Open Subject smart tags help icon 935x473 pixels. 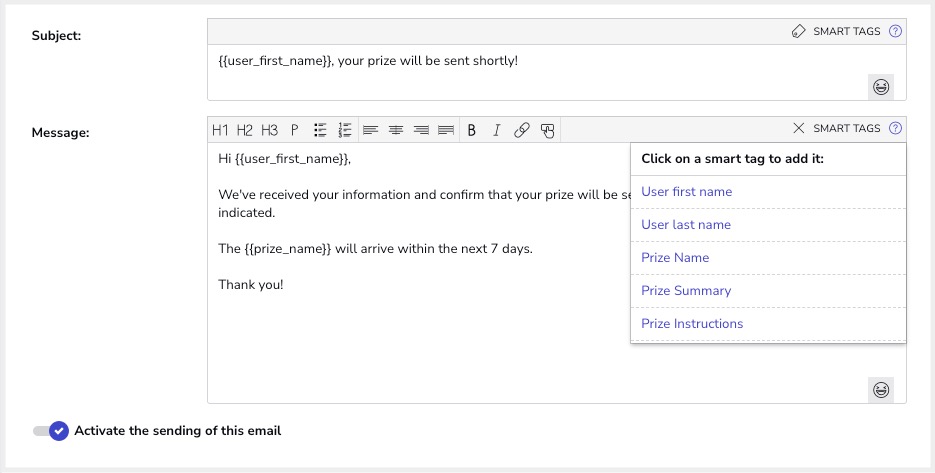pyautogui.click(x=895, y=31)
